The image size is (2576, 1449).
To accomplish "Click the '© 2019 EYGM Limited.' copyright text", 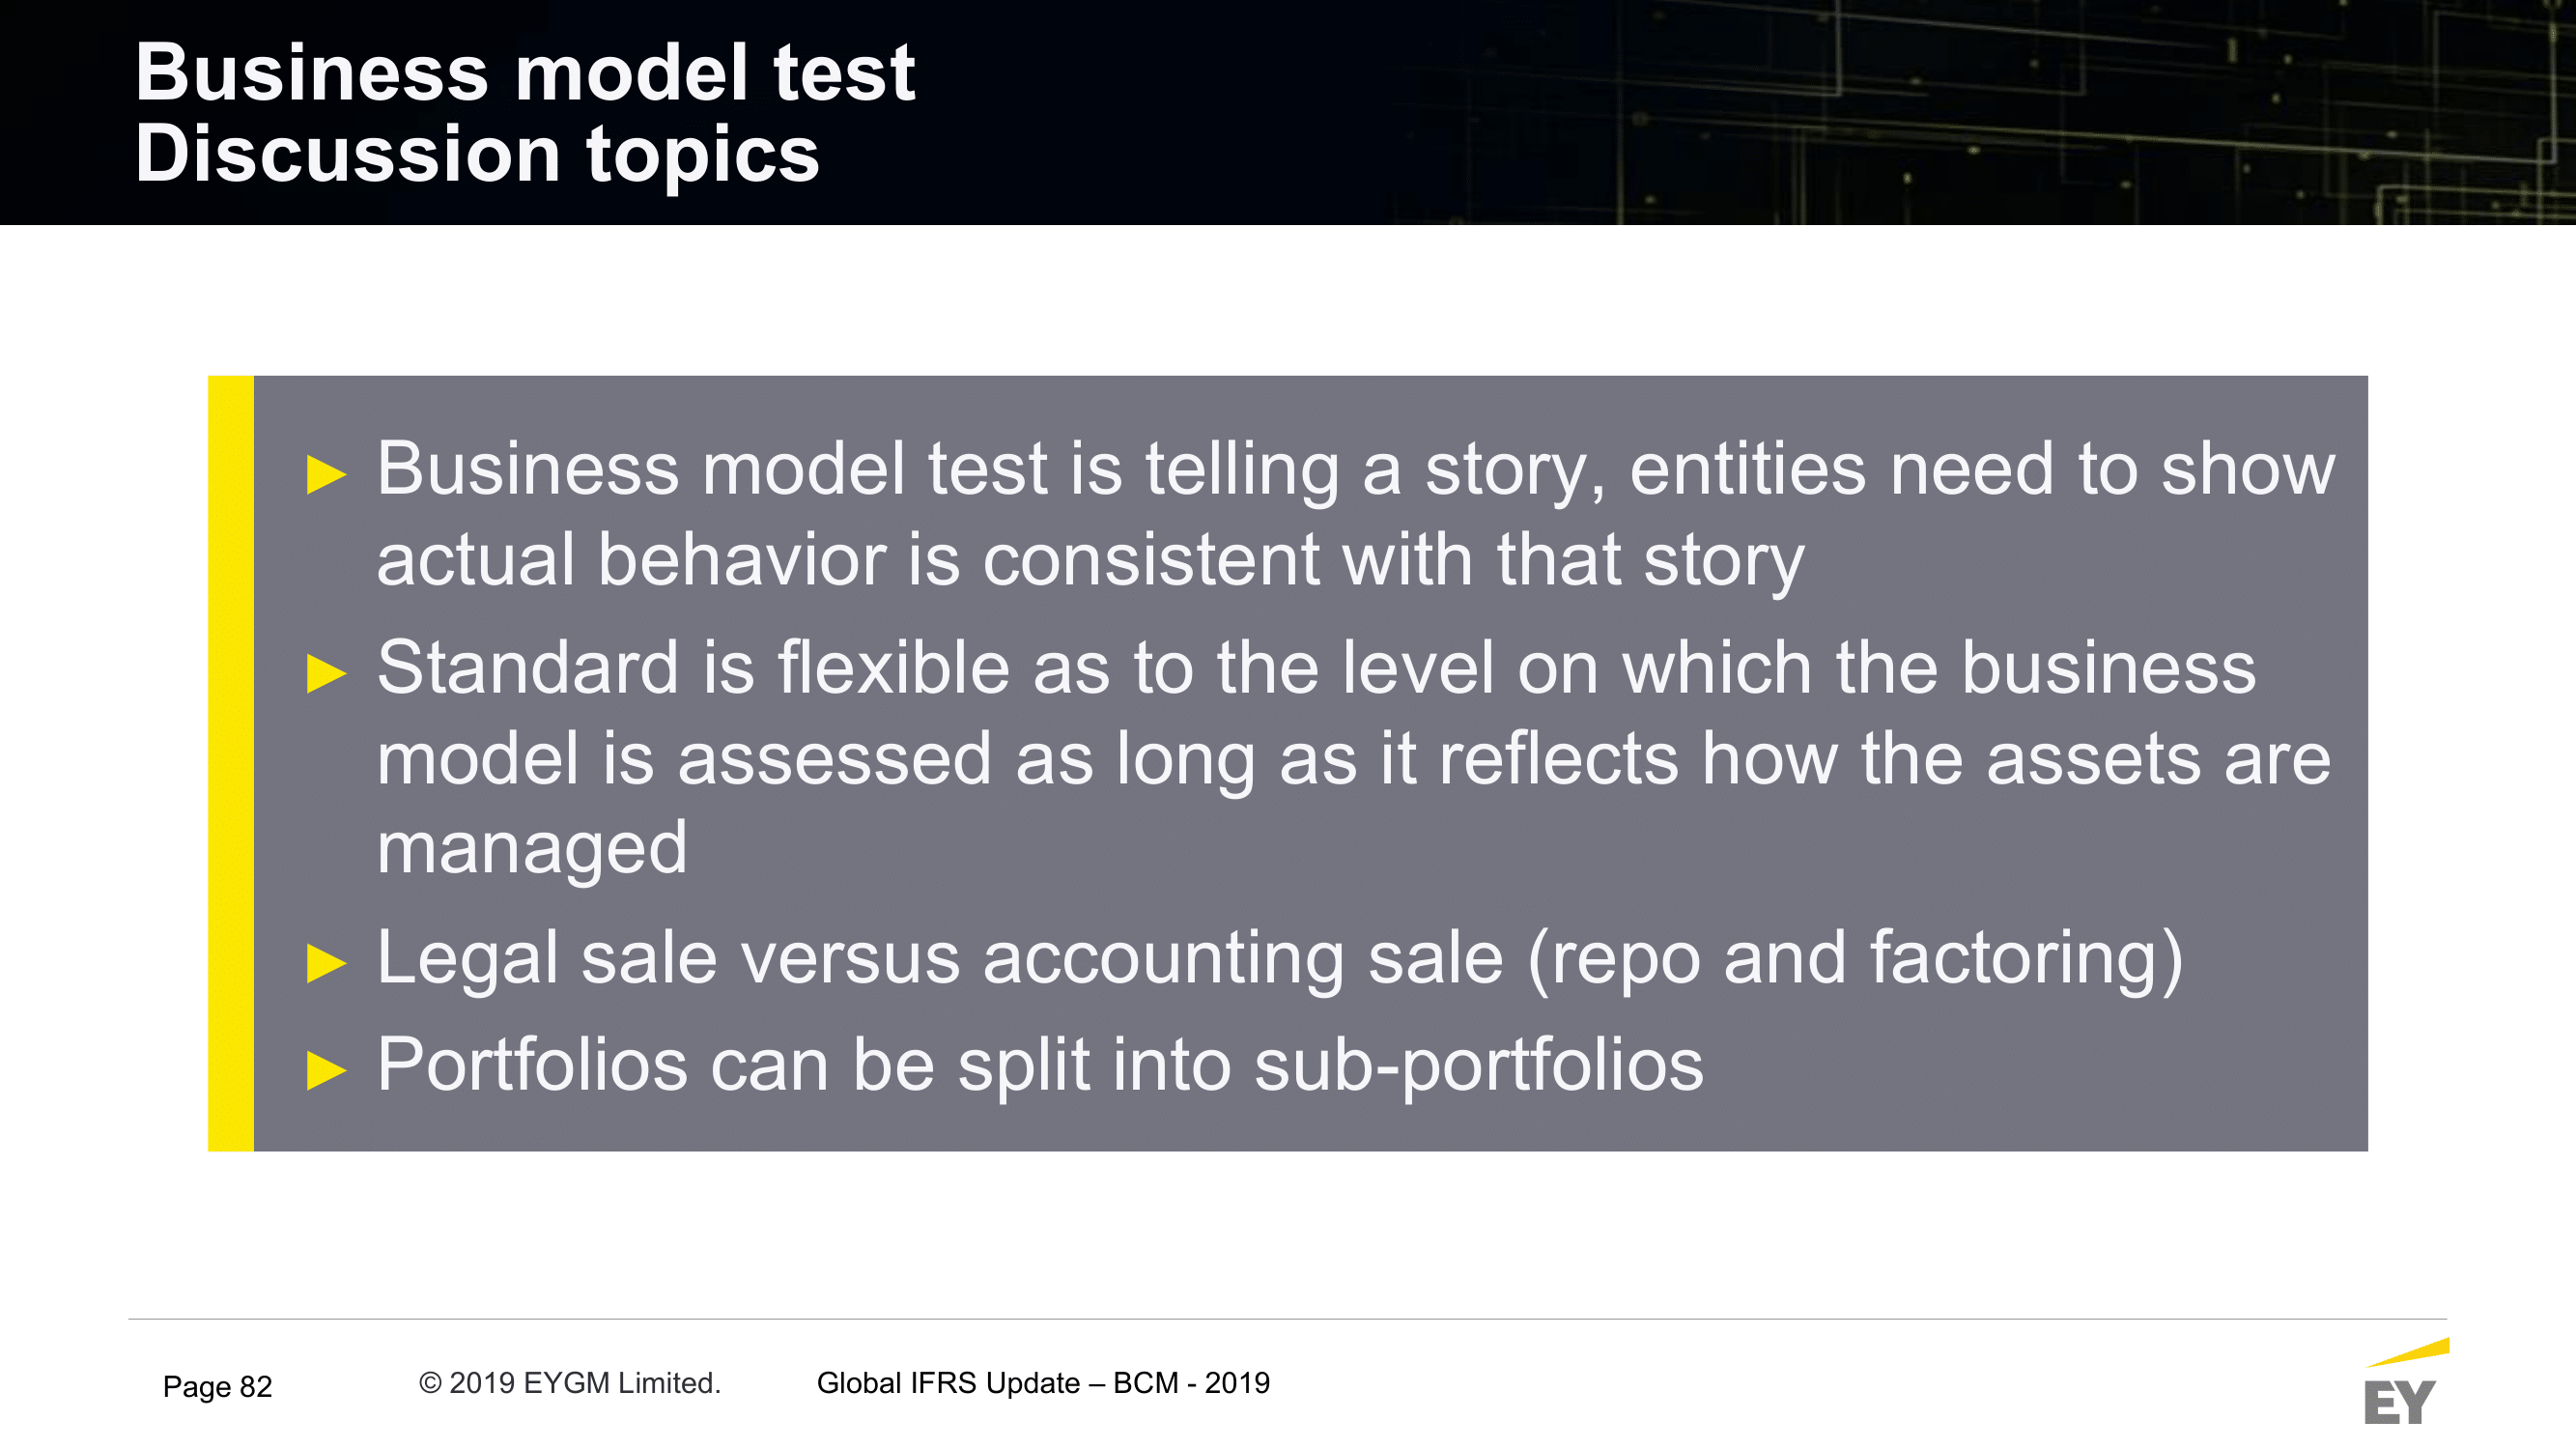I will (x=569, y=1383).
